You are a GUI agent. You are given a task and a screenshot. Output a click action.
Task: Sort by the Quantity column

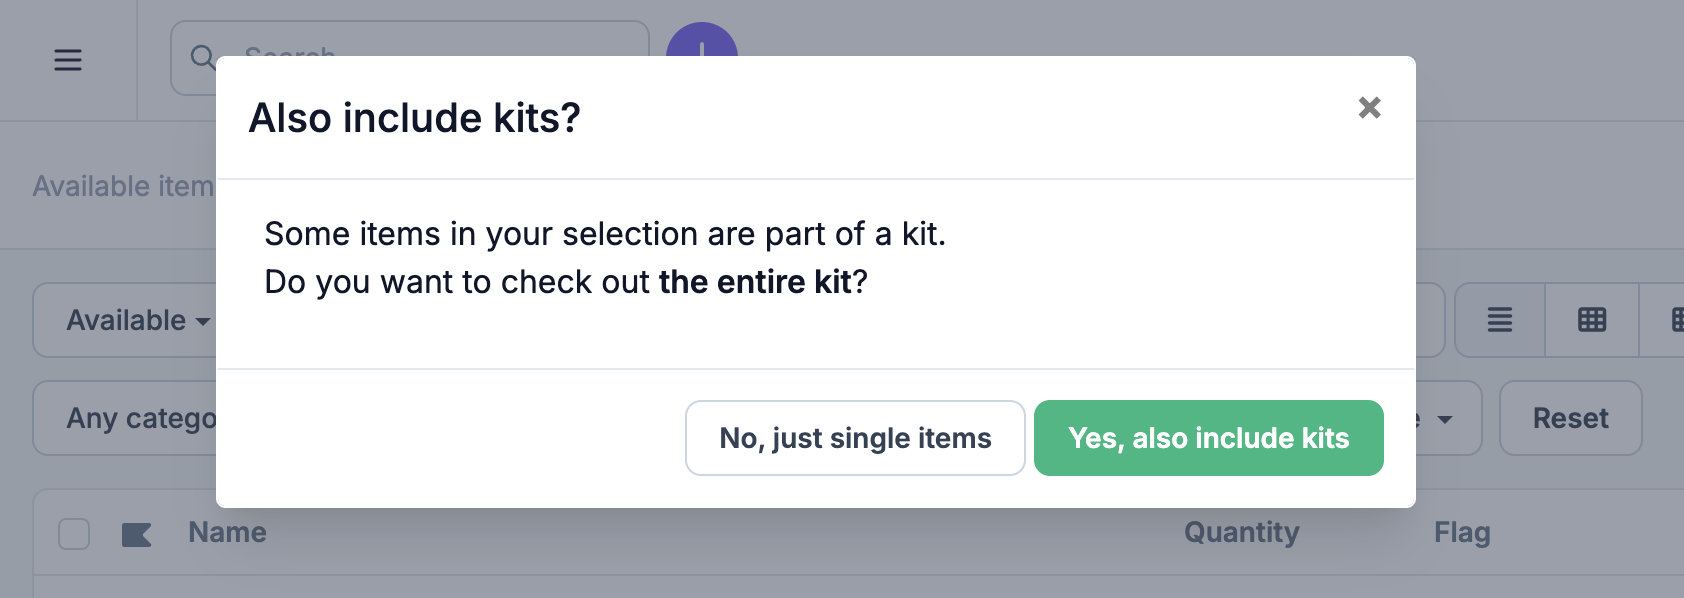(x=1242, y=532)
